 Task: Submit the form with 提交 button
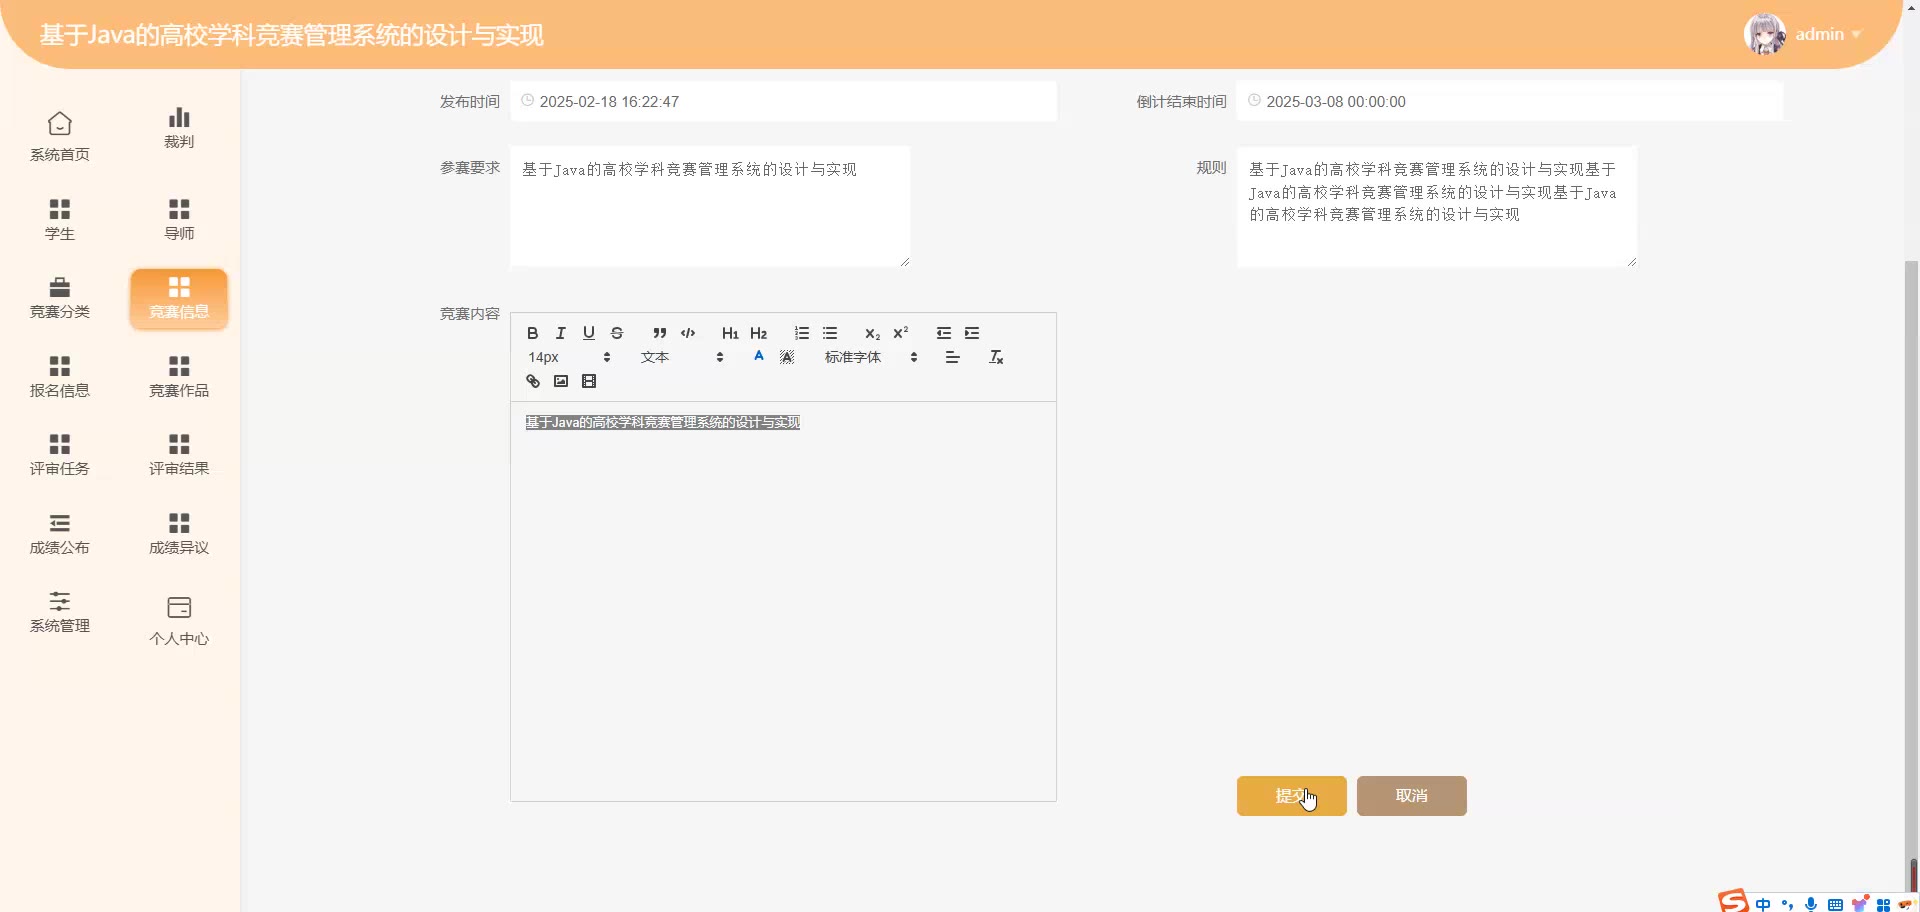[x=1291, y=796]
